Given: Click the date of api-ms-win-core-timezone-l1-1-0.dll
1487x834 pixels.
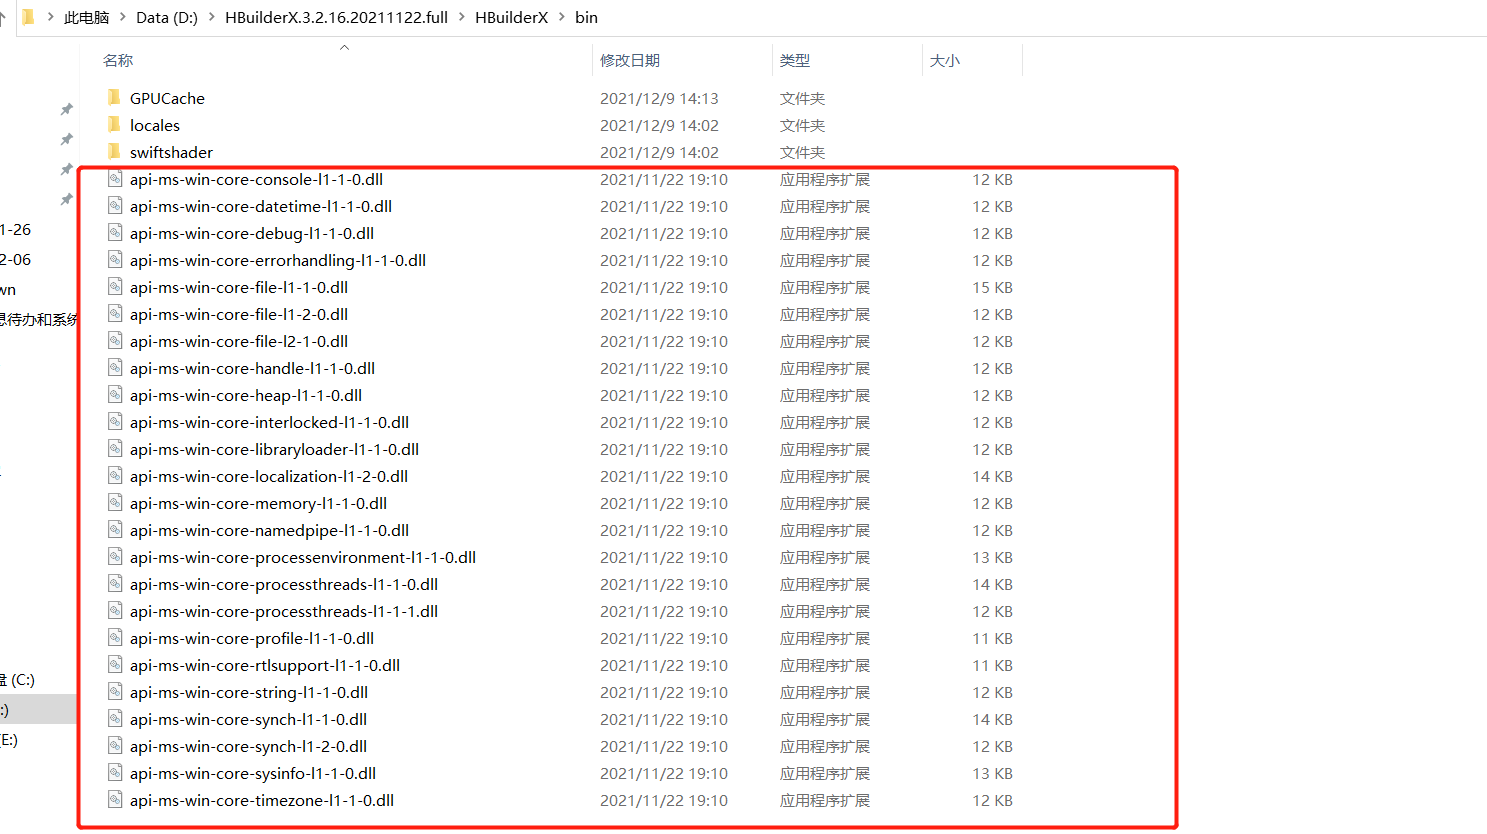Looking at the screenshot, I should 664,800.
